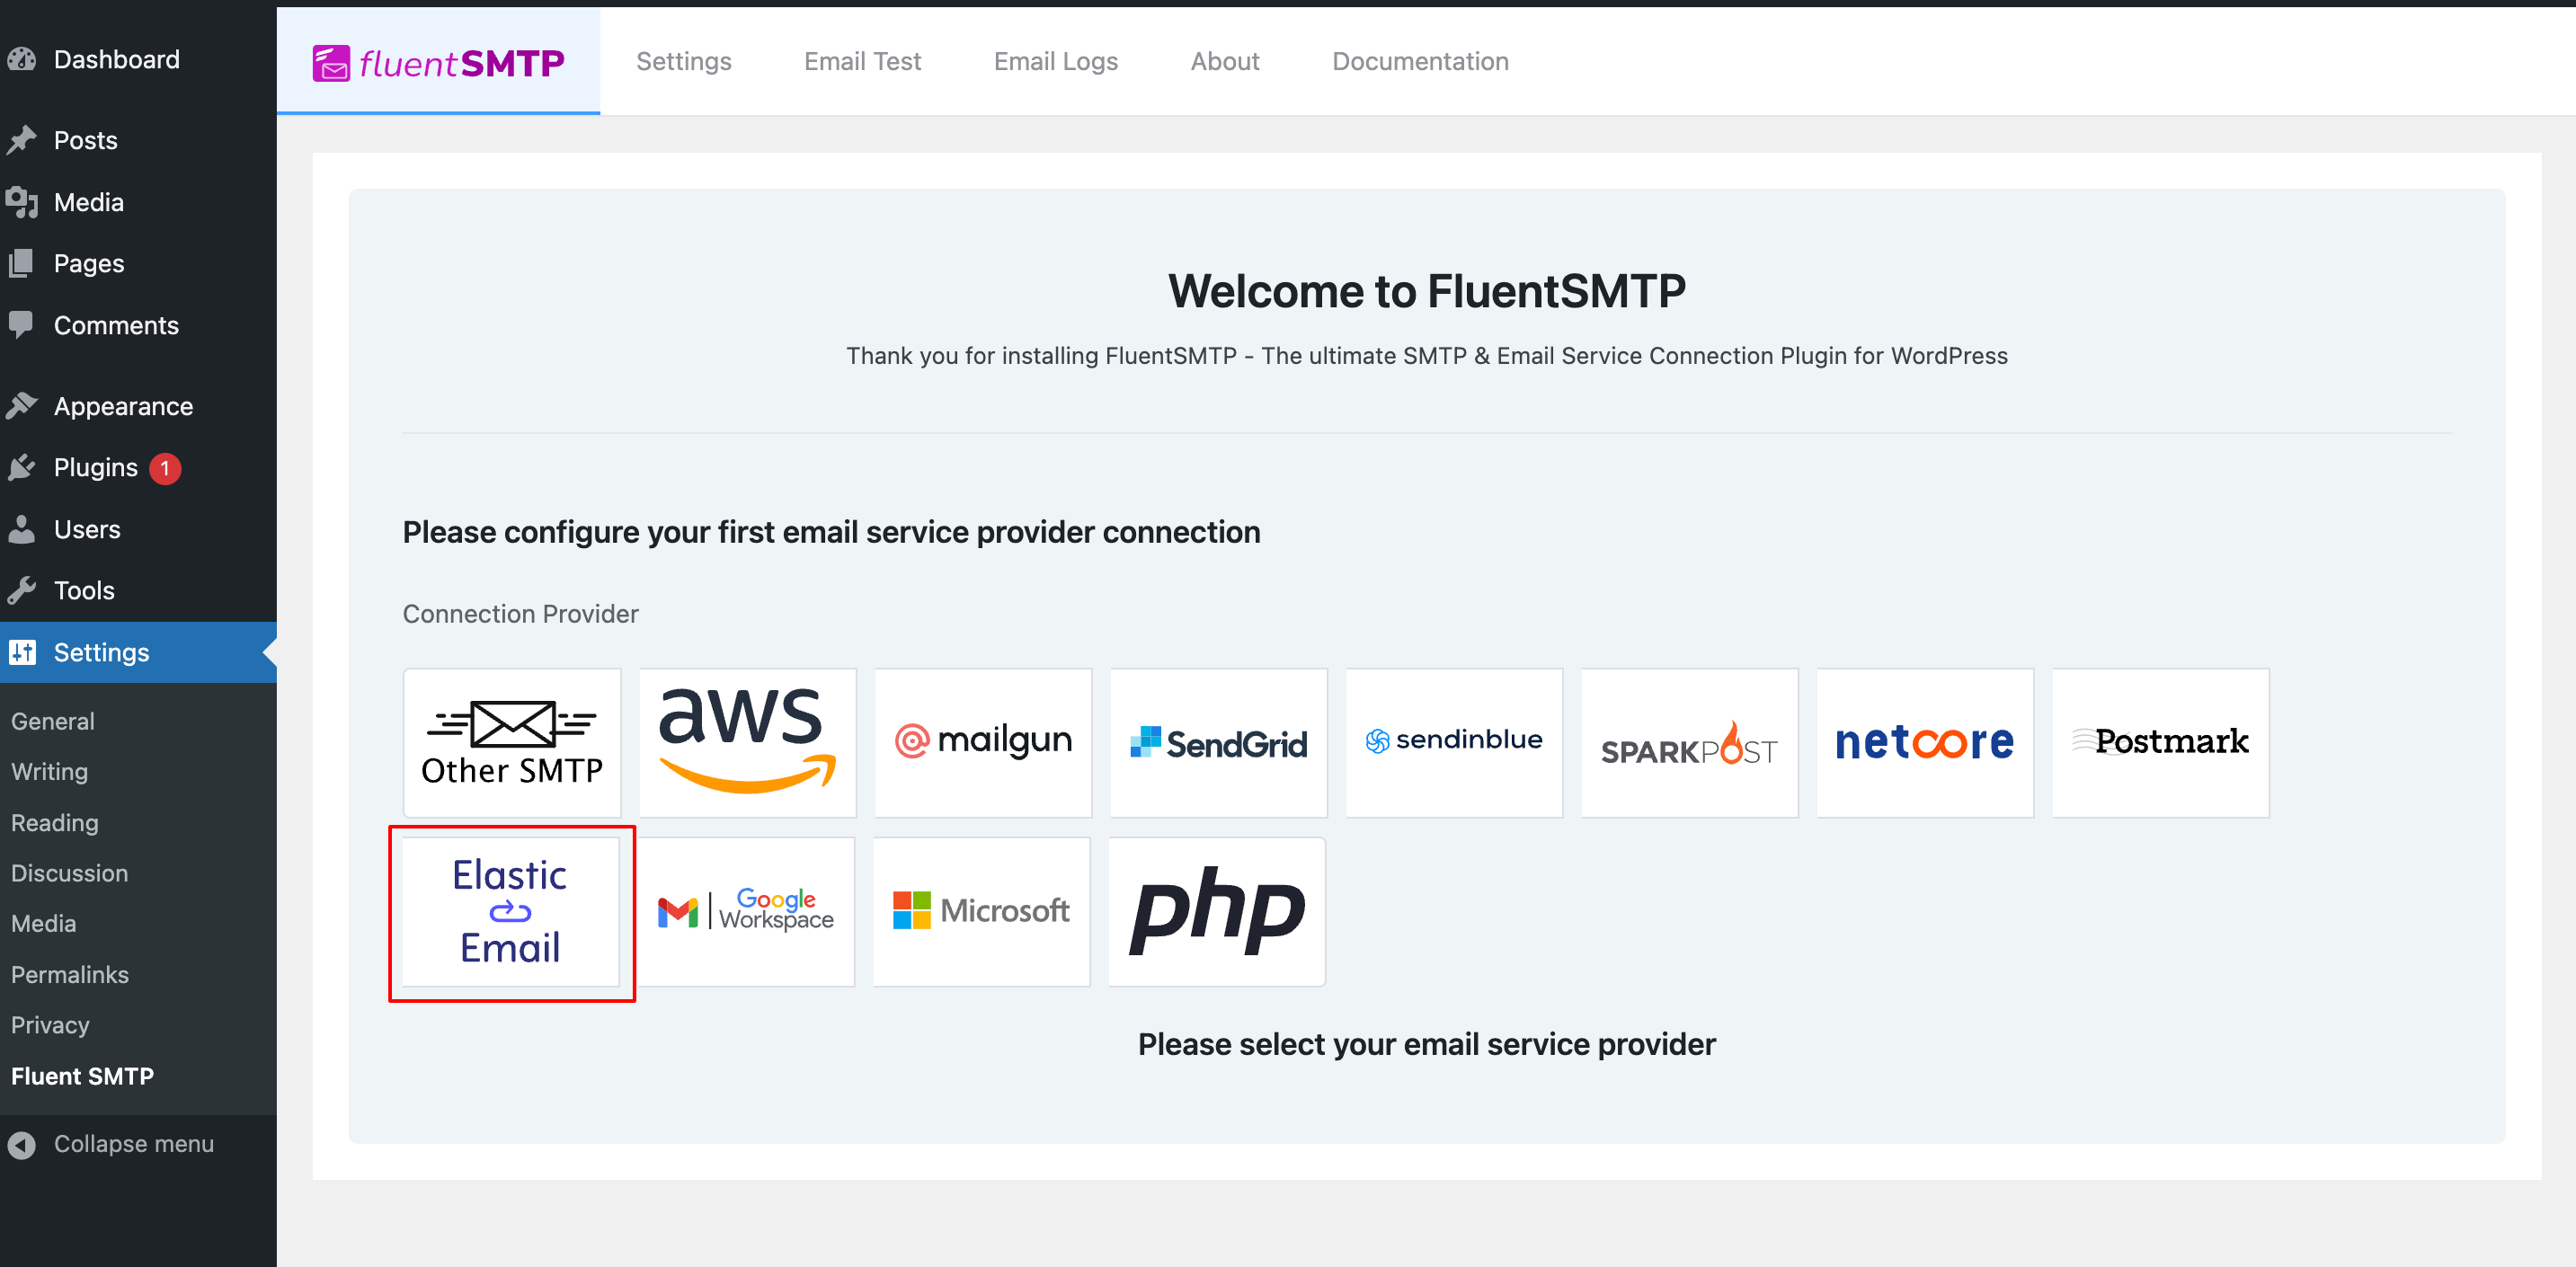Open Posts in the sidebar
This screenshot has height=1267, width=2576.
[x=138, y=140]
